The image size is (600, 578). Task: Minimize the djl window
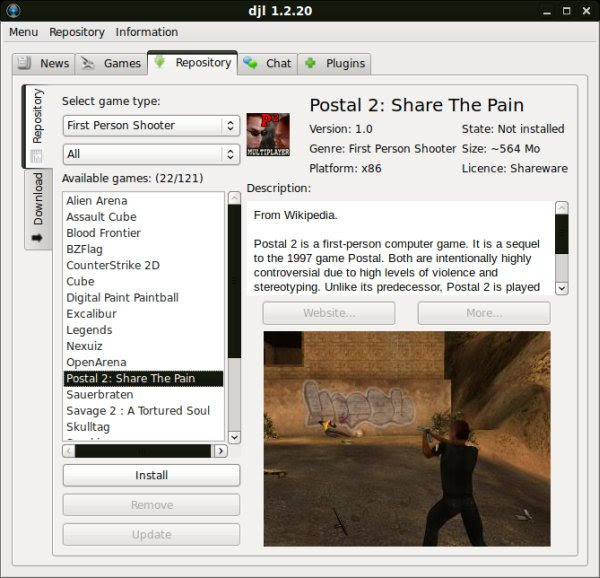point(547,11)
